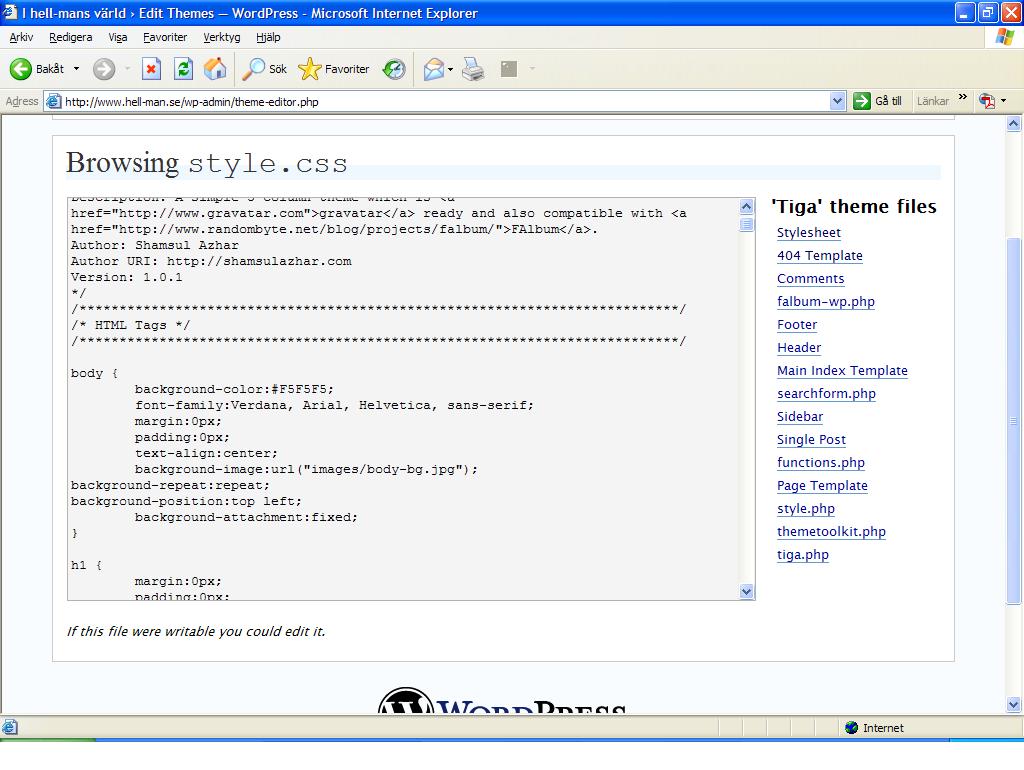Click inside the style.css code textarea
This screenshot has width=1024, height=770.
tap(404, 398)
